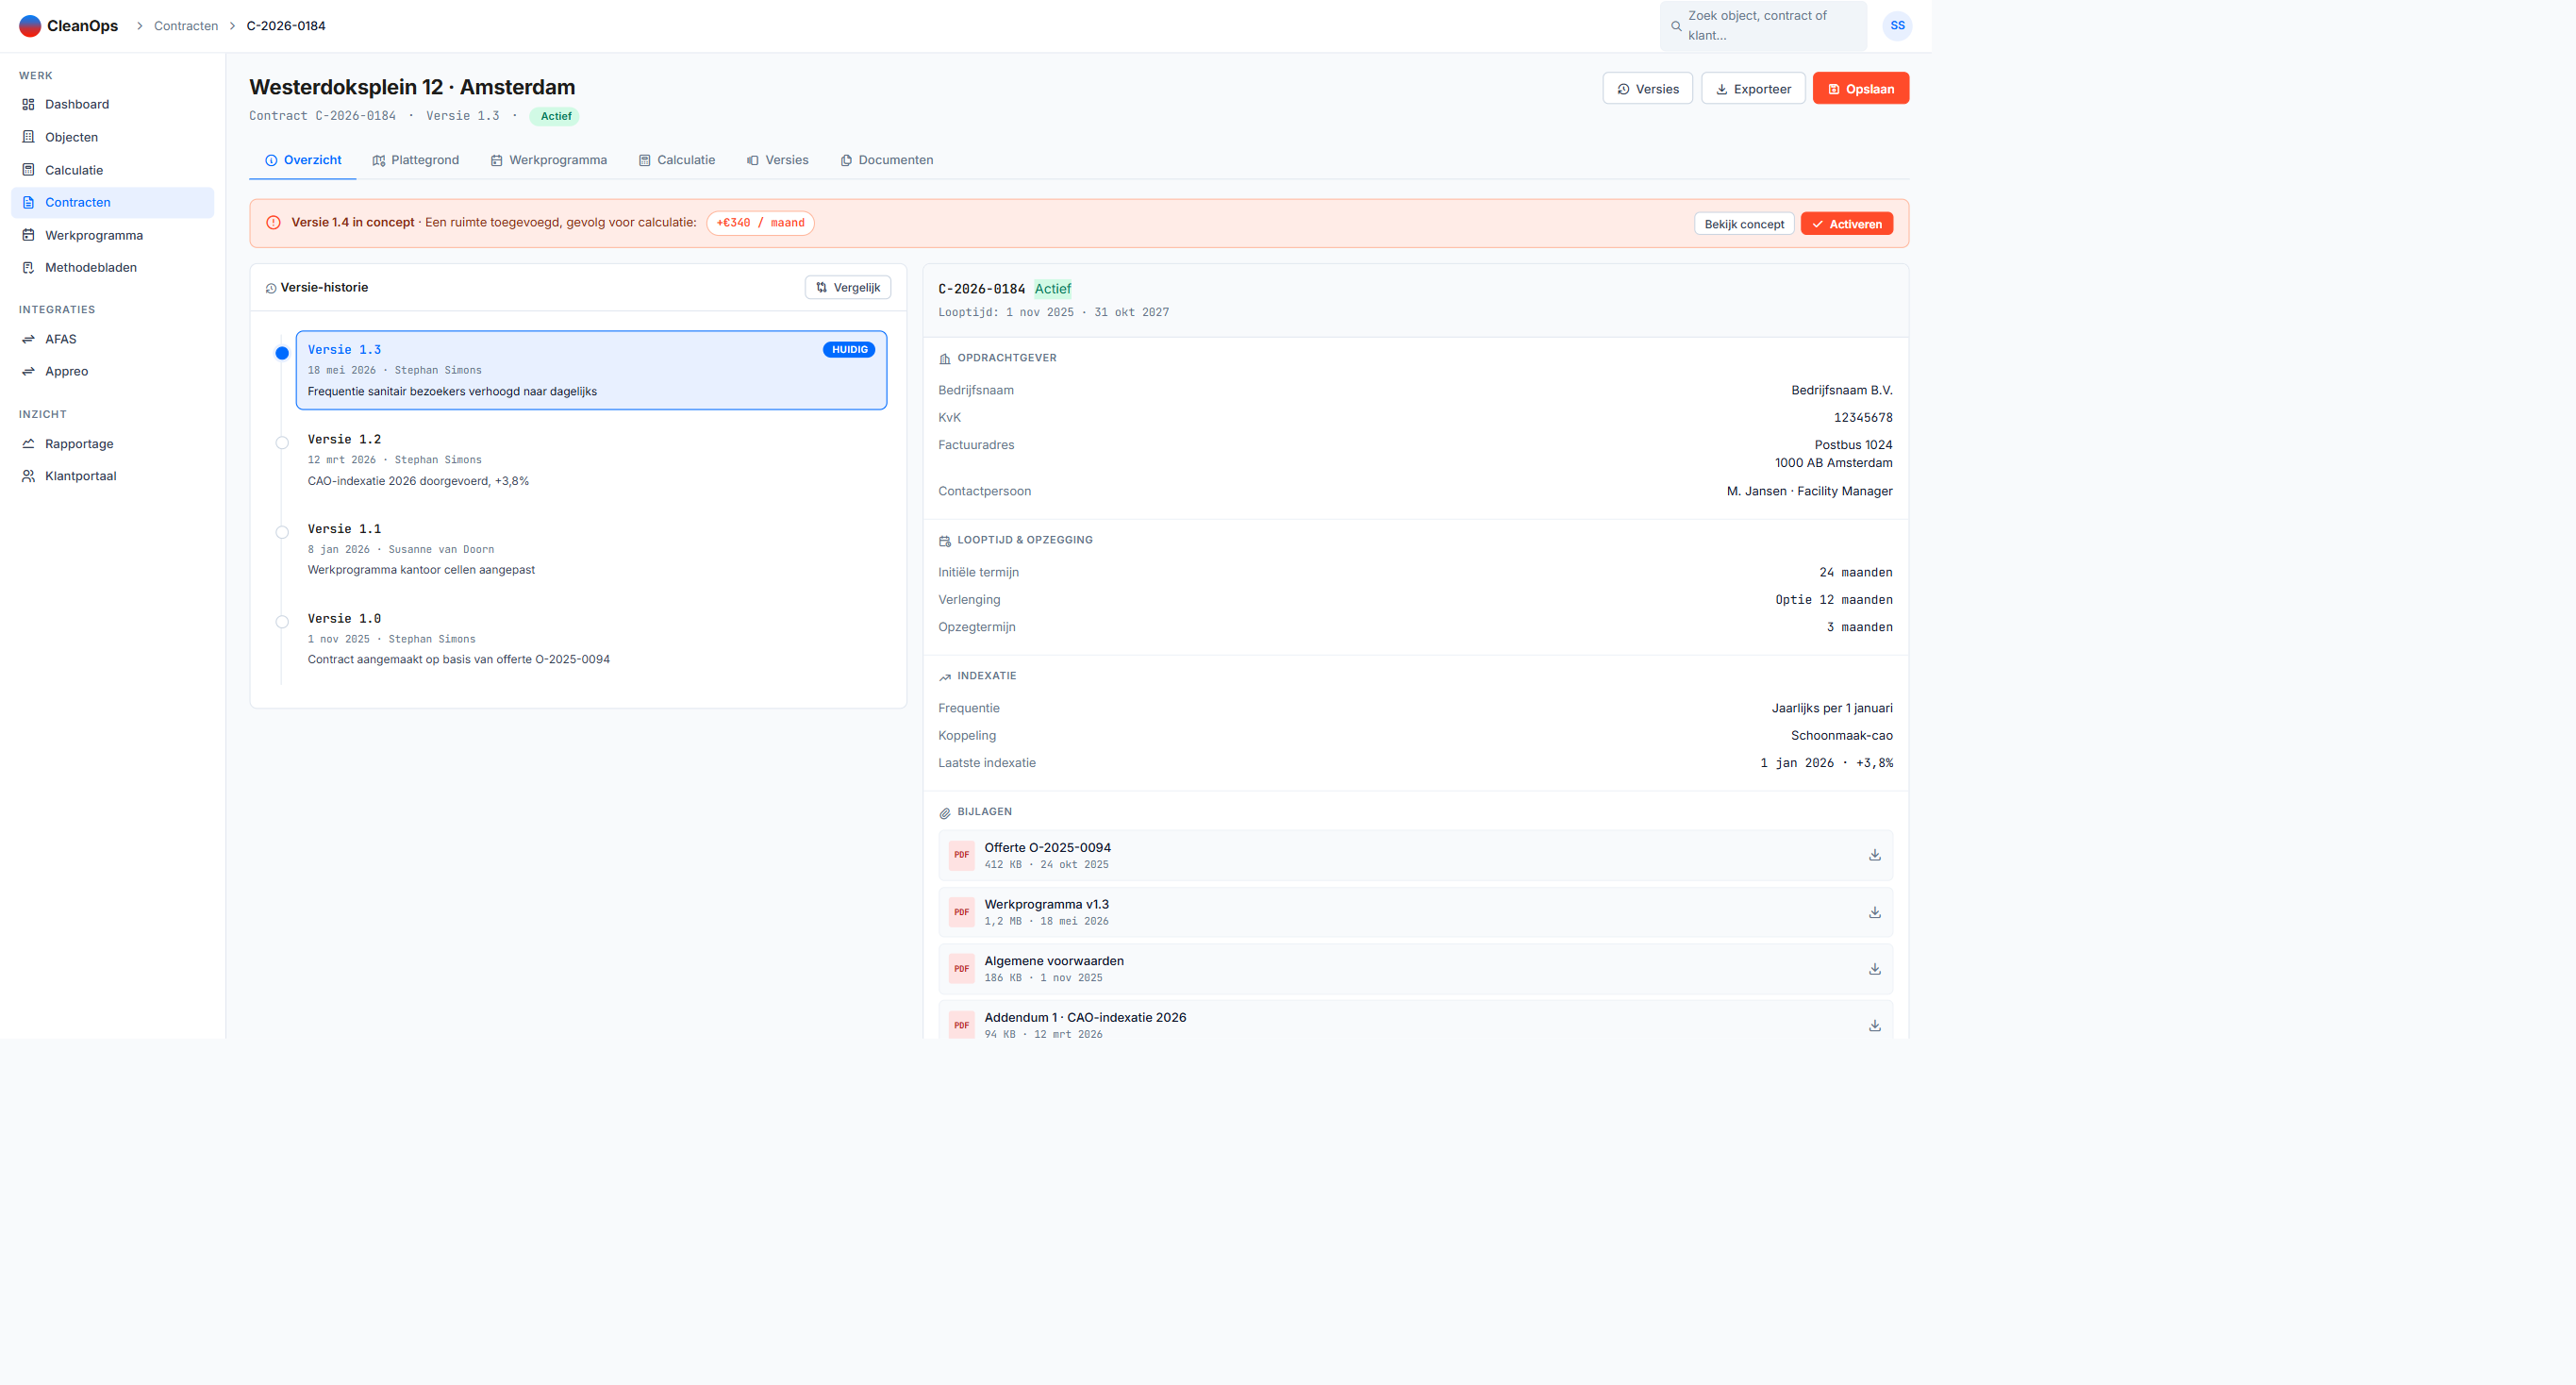Screen dimensions: 2576x1385
Task: Click the Rapportage chart icon
Action: coord(28,444)
